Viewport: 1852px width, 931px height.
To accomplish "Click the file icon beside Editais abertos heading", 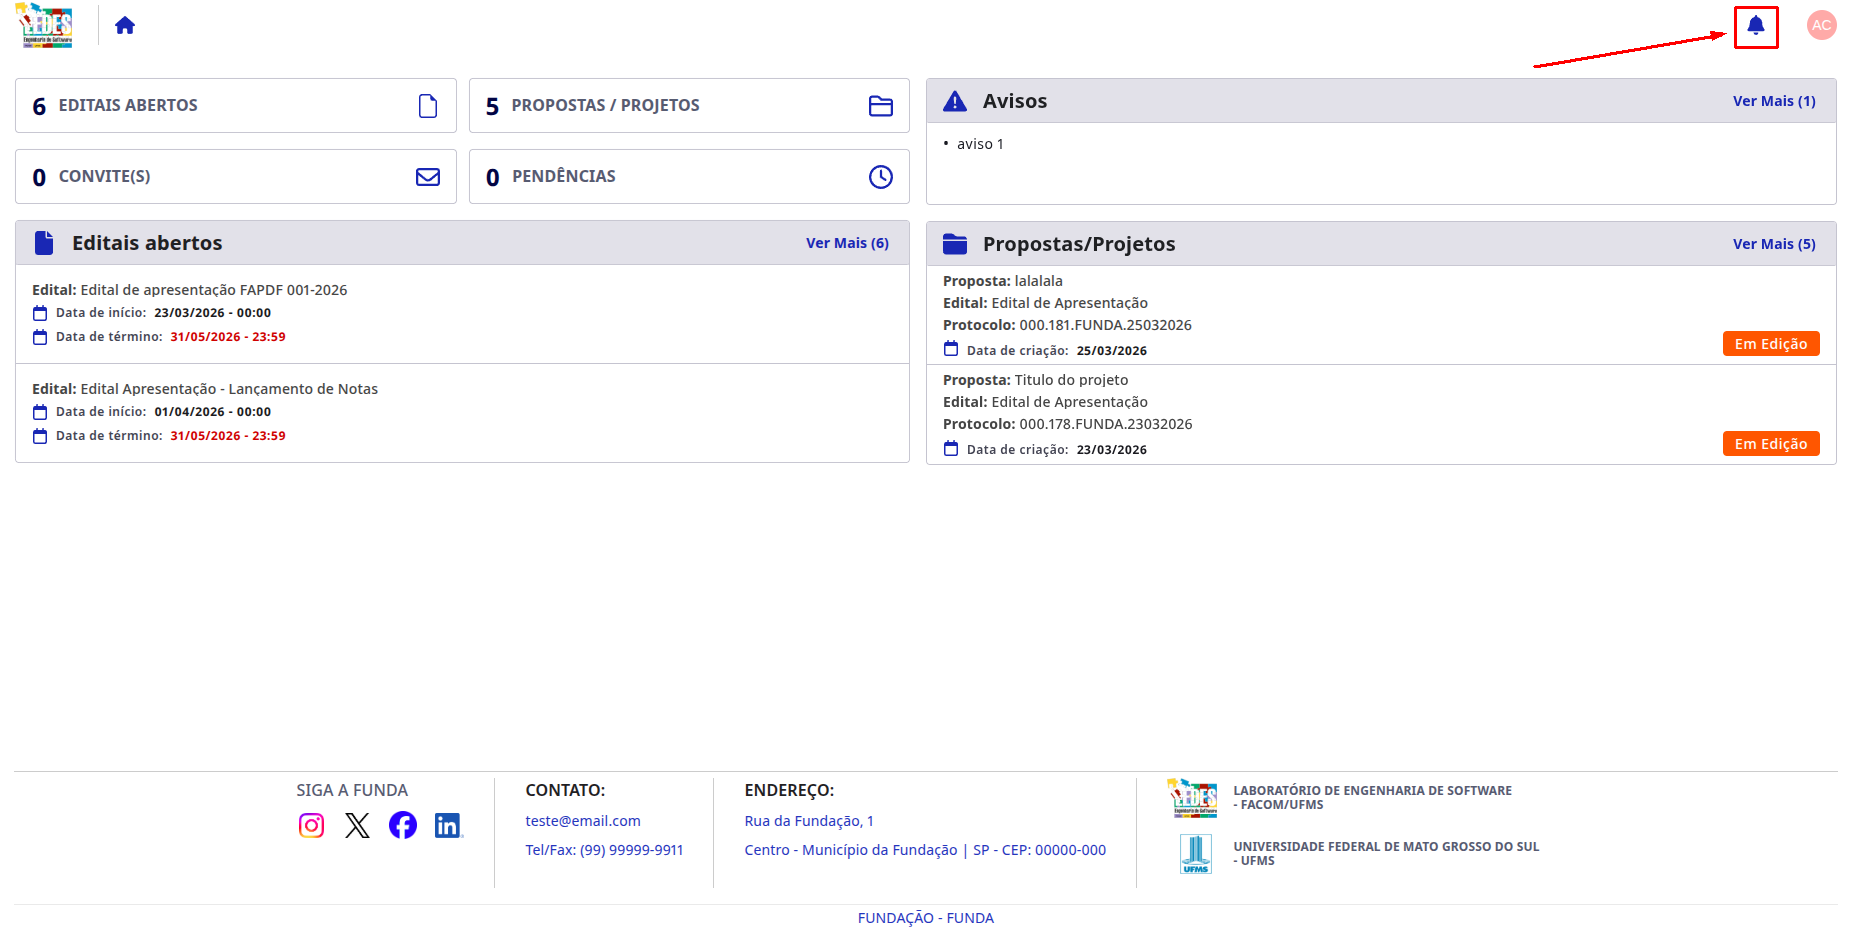I will click(44, 243).
